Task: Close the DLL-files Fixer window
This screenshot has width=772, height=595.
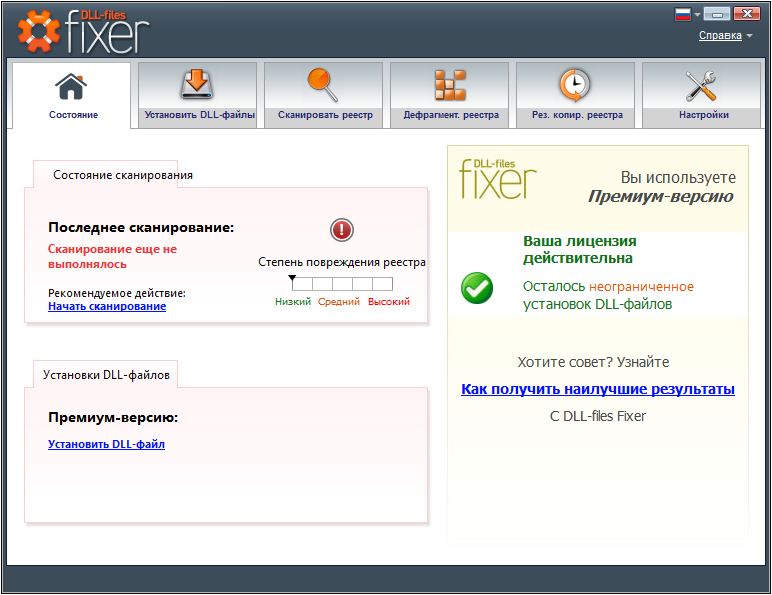Action: (747, 14)
